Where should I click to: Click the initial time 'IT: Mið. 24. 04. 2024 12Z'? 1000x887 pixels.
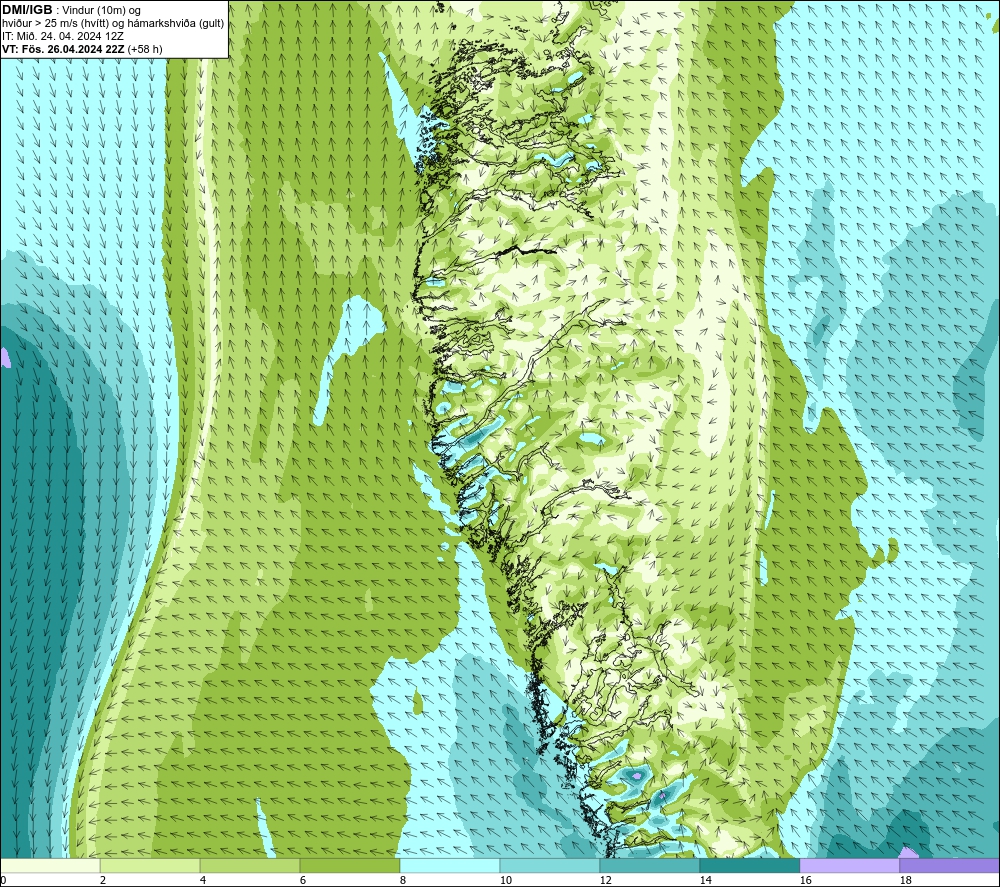coord(62,36)
